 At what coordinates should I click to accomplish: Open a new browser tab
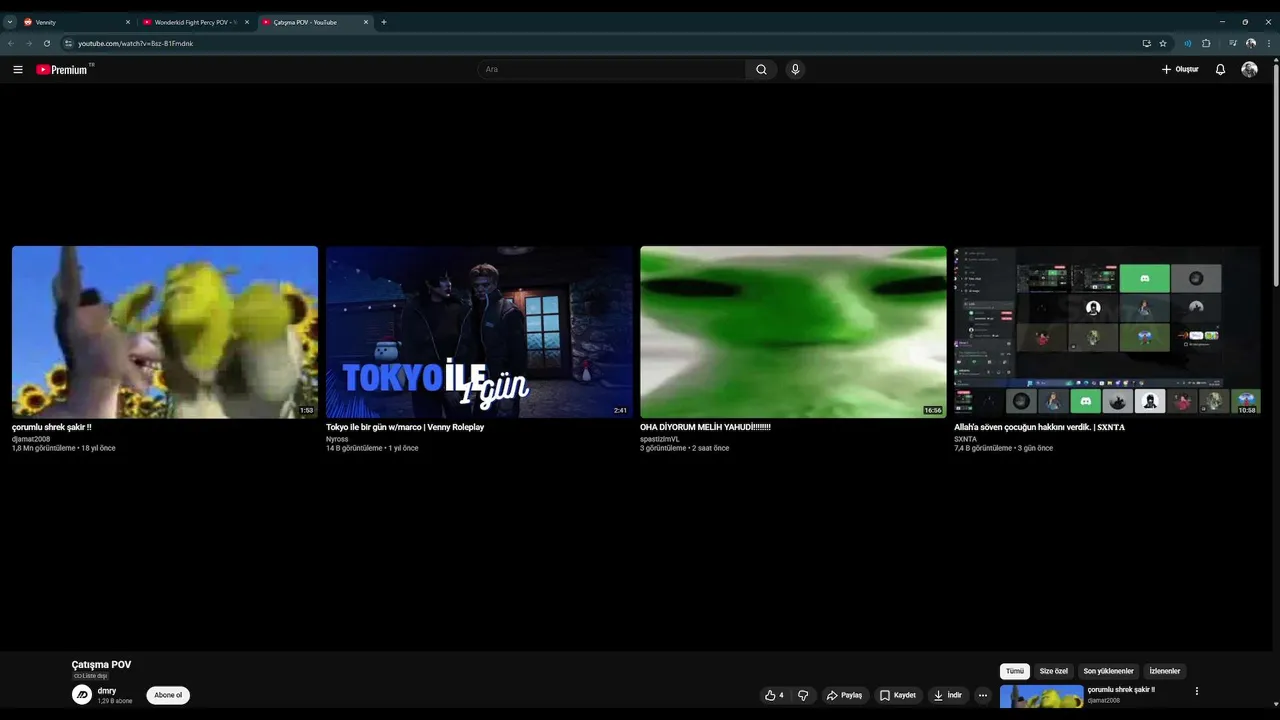tap(384, 22)
